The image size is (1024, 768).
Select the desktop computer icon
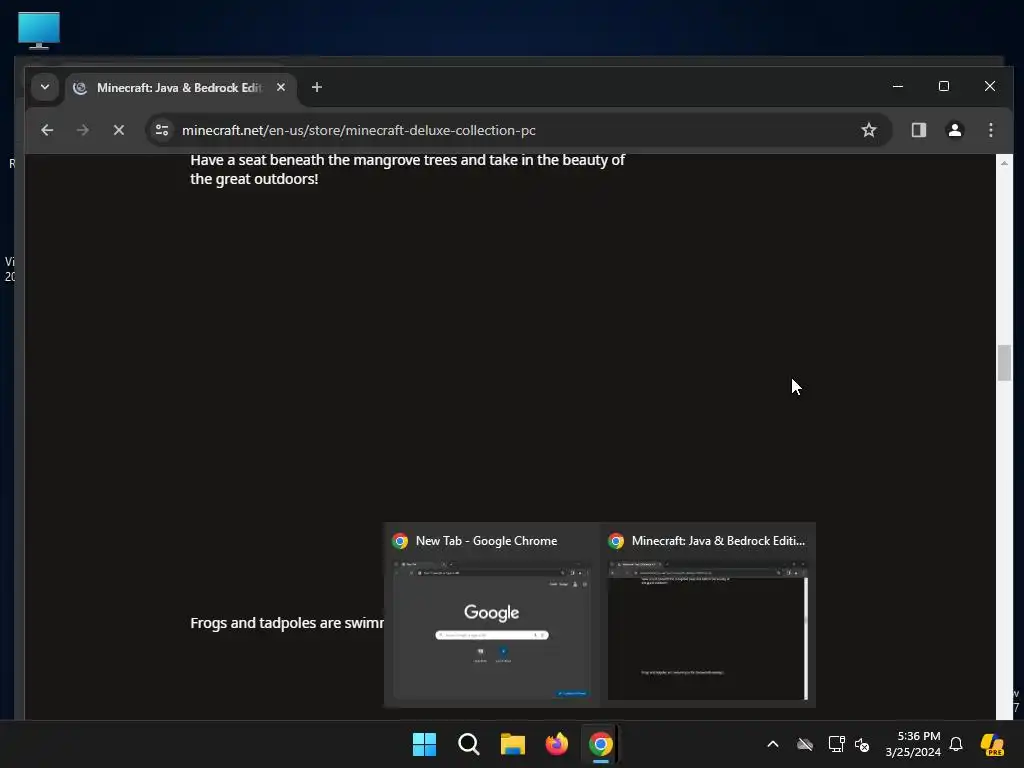39,30
